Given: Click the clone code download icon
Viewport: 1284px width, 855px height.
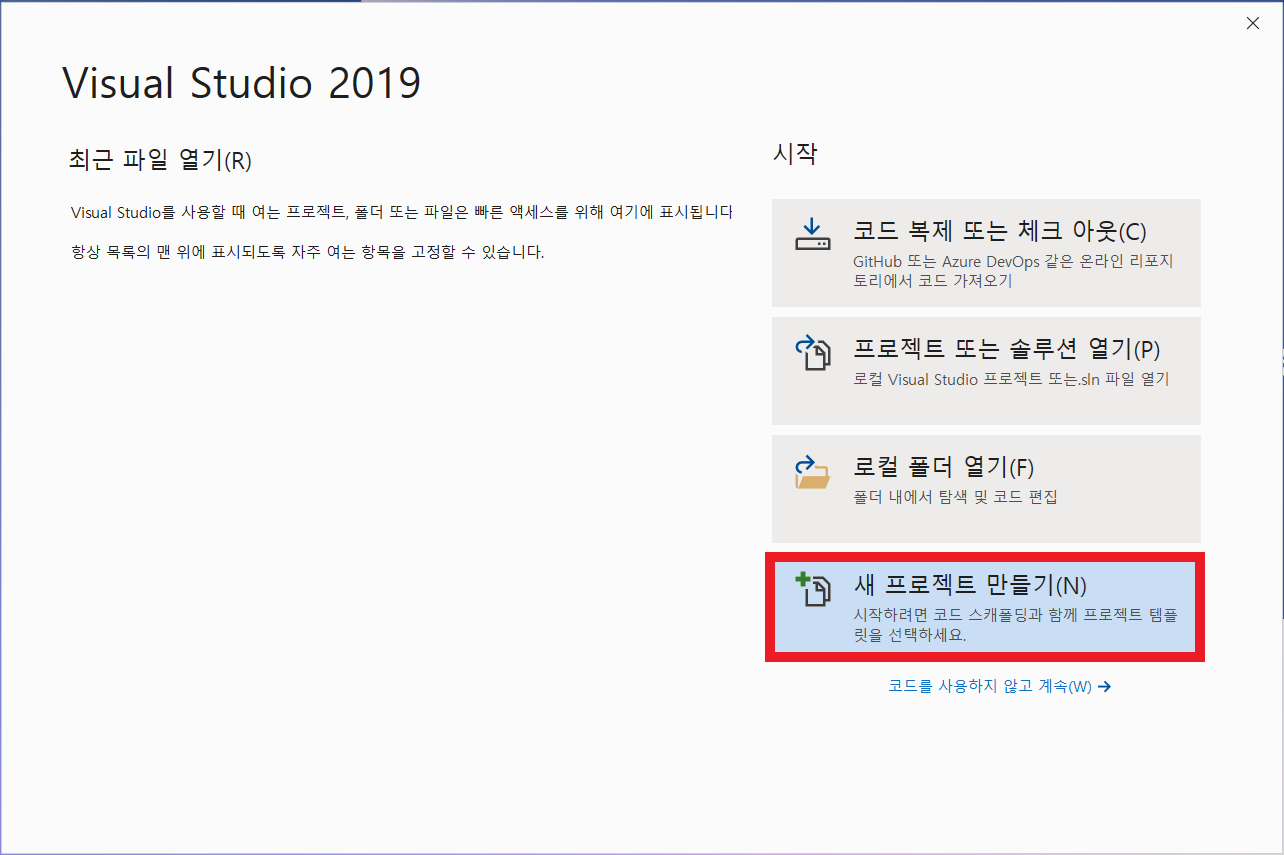Looking at the screenshot, I should point(812,234).
